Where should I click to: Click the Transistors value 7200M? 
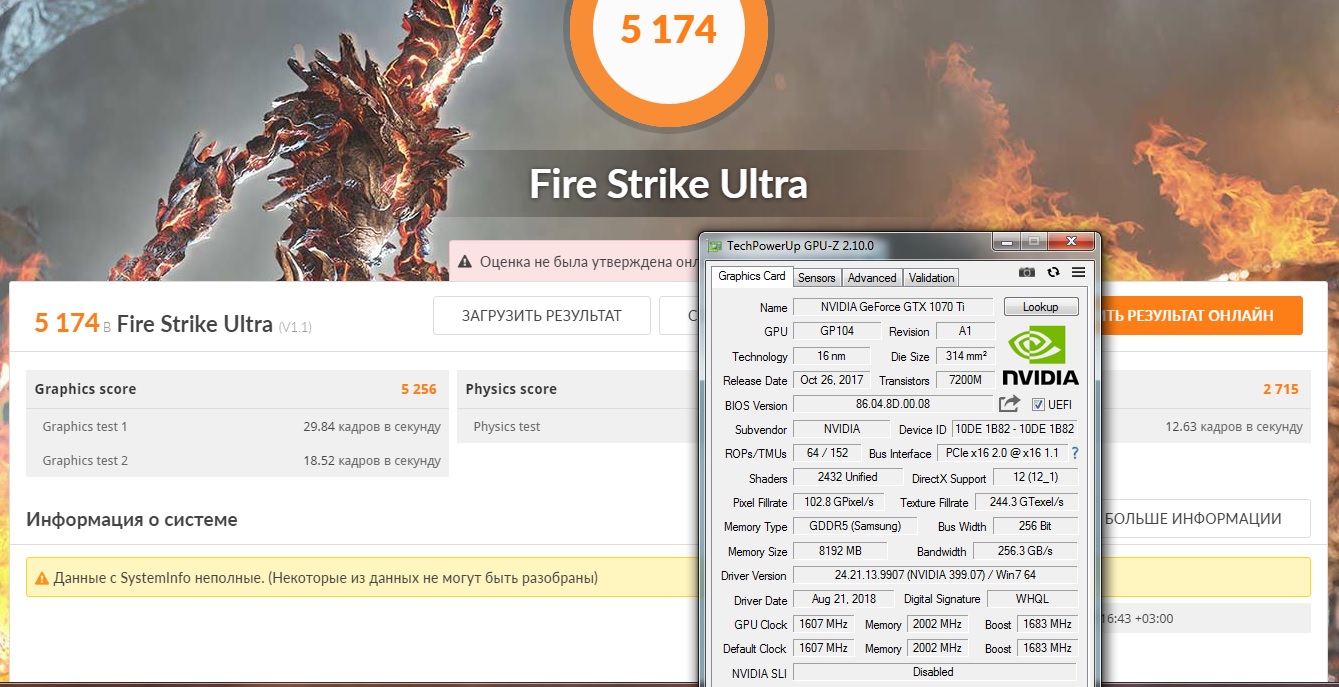966,380
